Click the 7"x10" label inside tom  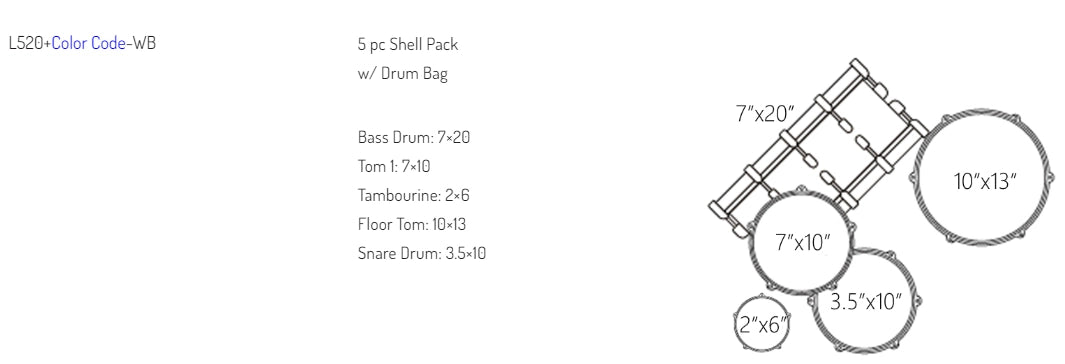pyautogui.click(x=803, y=242)
